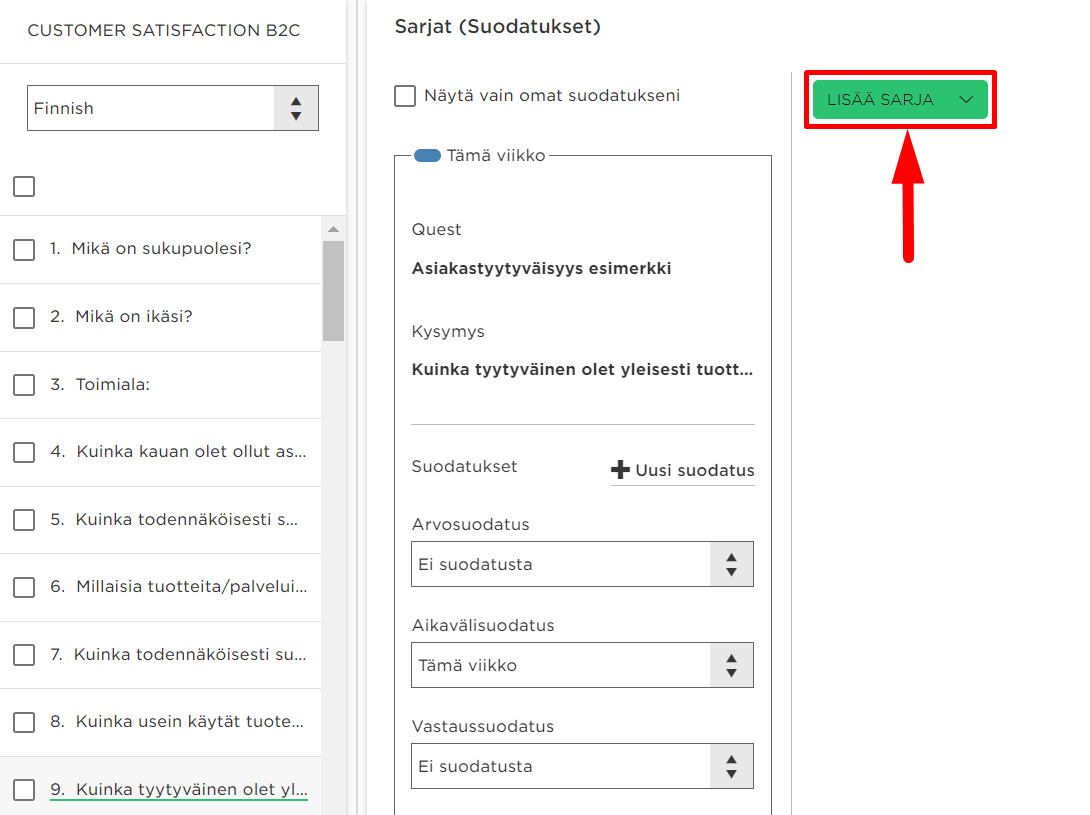Click the scroll up arrow in question list

[x=334, y=229]
